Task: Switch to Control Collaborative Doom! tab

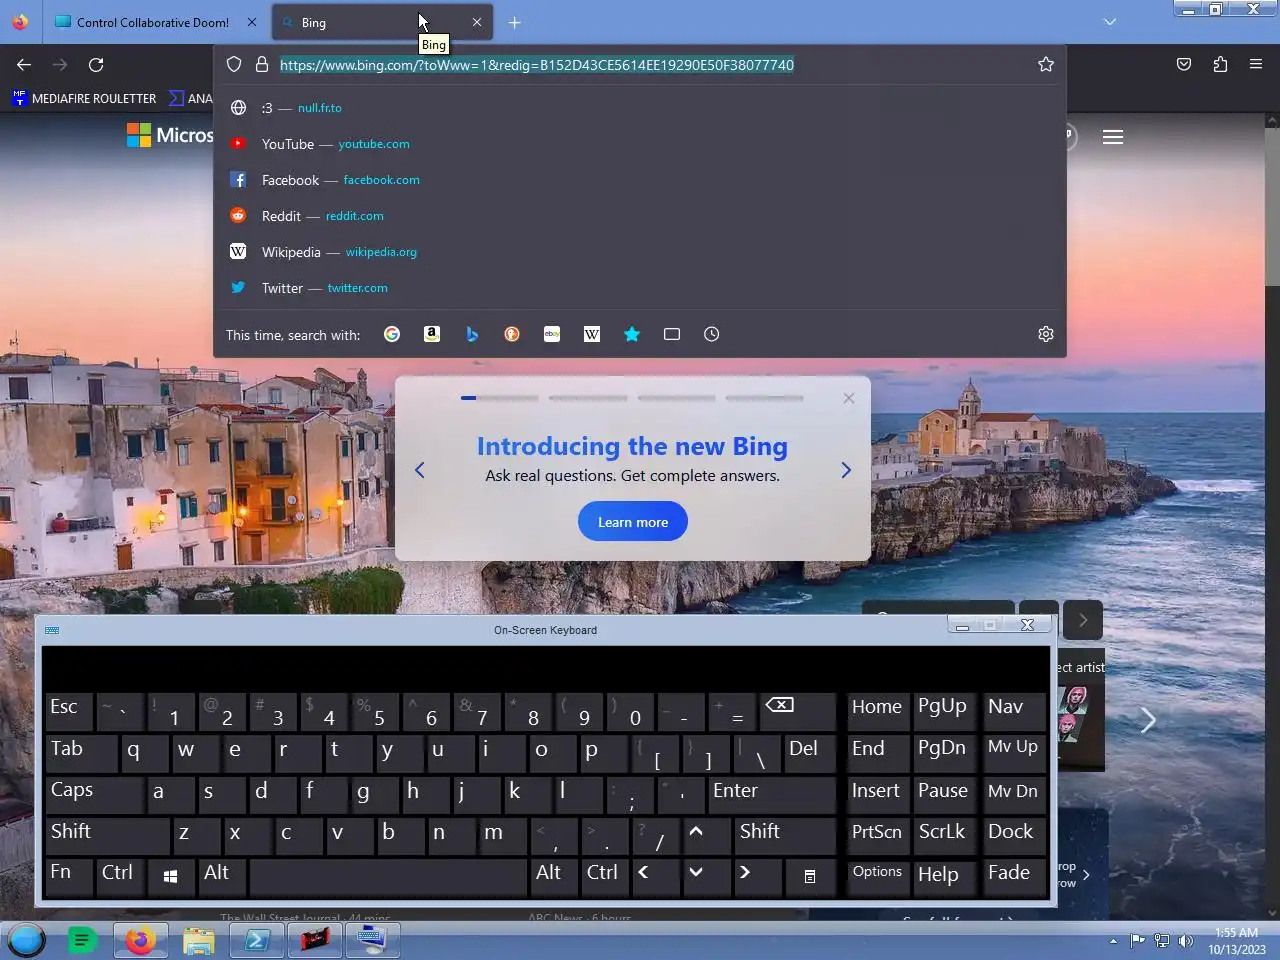Action: coord(152,22)
